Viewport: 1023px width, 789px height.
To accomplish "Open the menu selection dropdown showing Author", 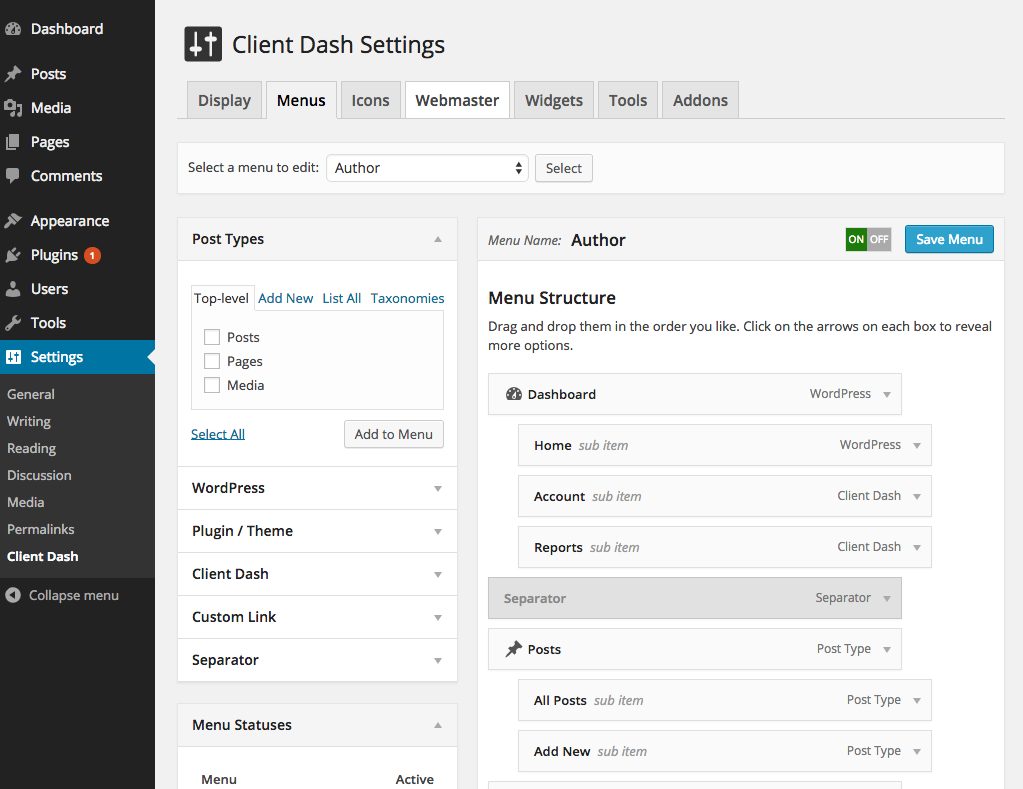I will coord(427,168).
